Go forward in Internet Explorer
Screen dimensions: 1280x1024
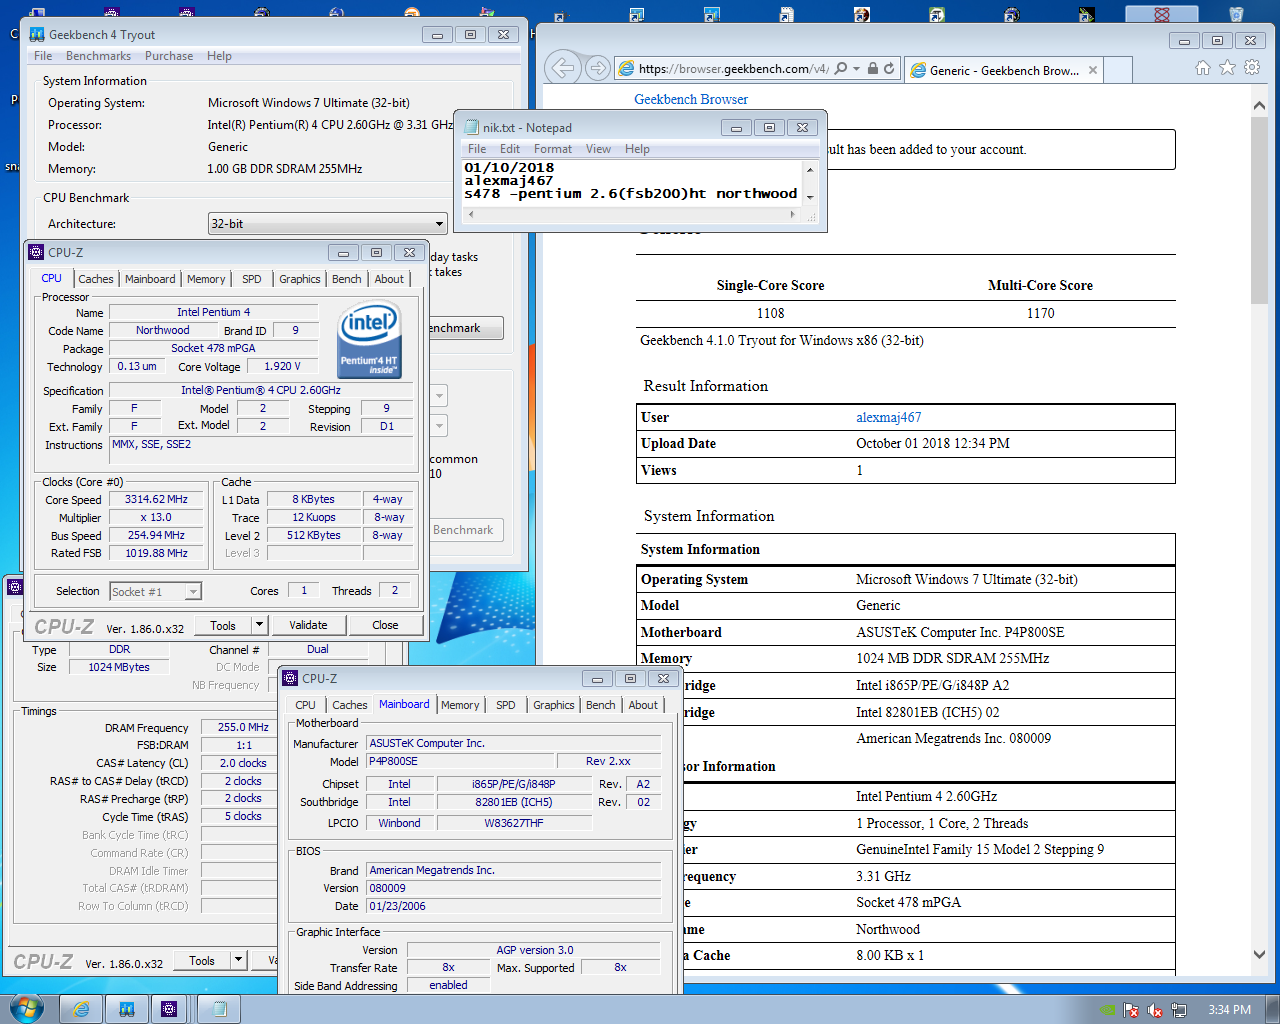coord(597,68)
